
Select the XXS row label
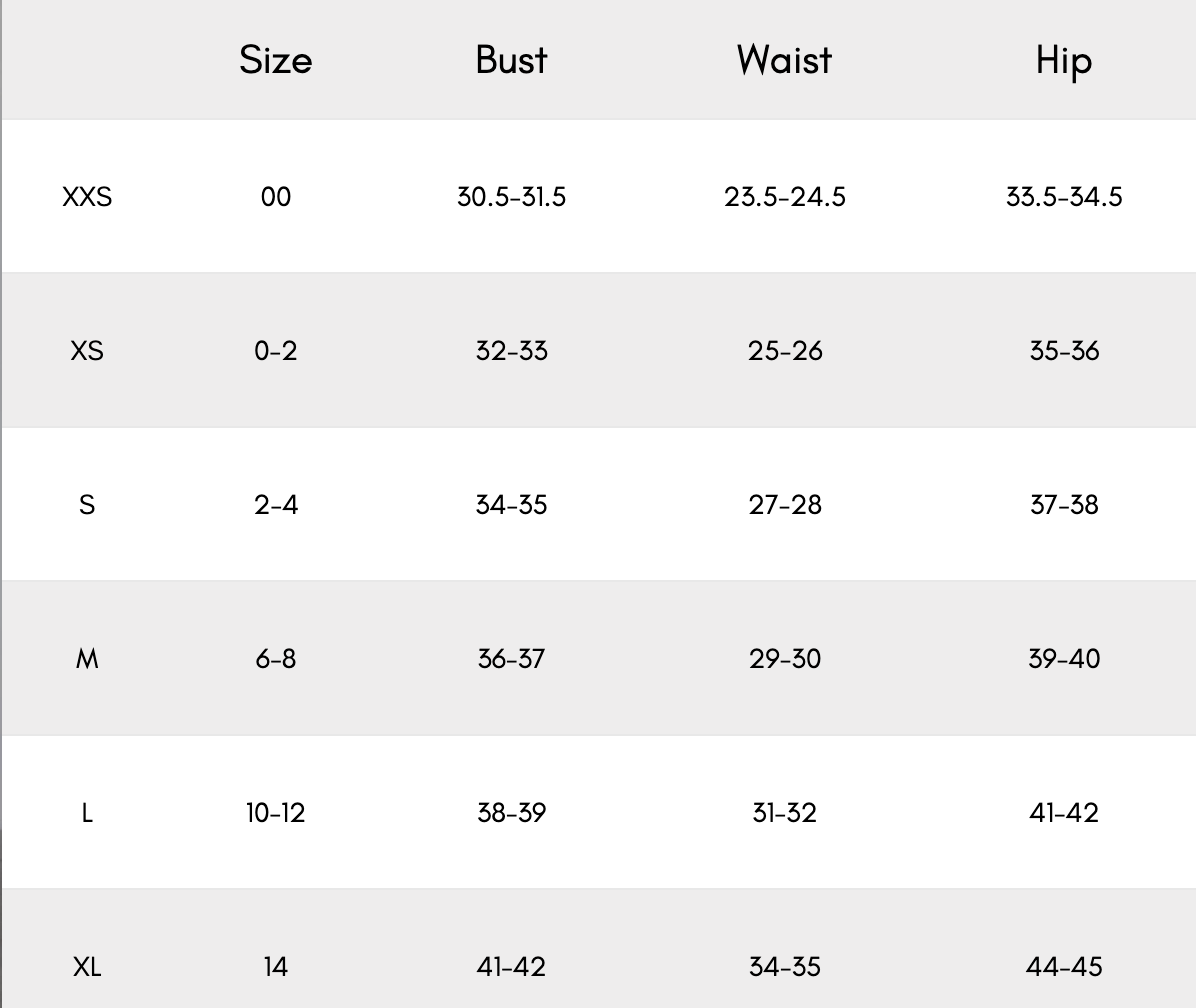(87, 197)
